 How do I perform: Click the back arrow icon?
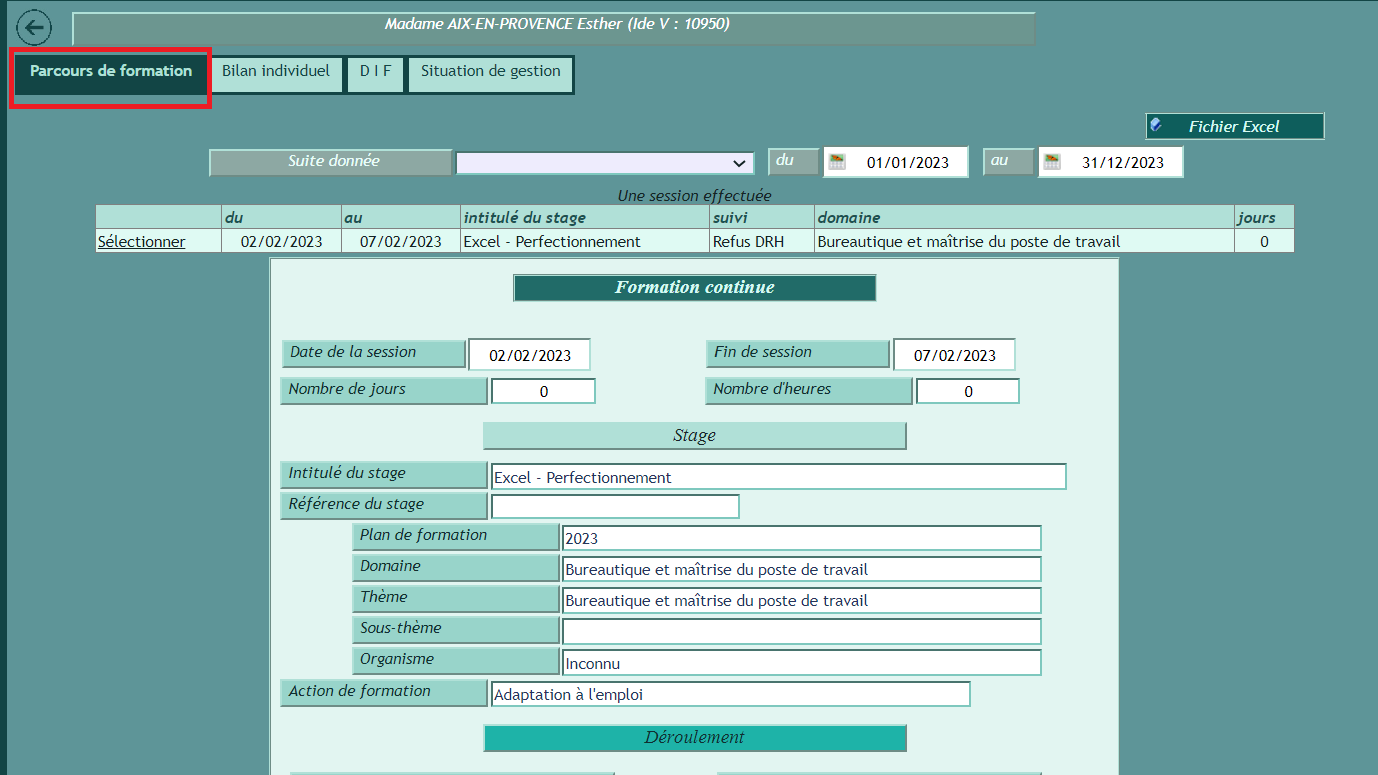pos(34,27)
